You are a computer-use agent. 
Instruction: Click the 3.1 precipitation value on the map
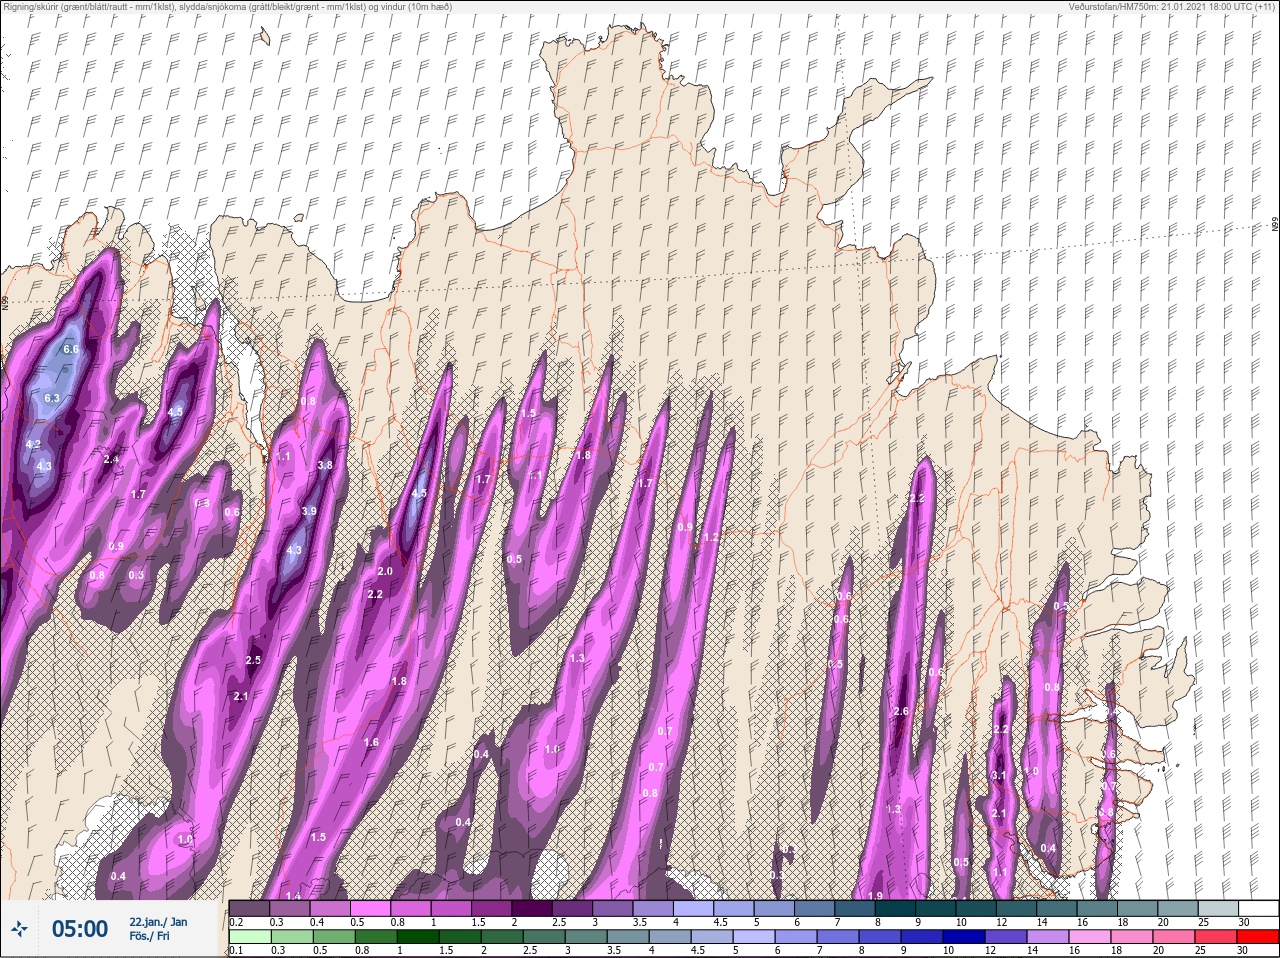click(x=999, y=776)
